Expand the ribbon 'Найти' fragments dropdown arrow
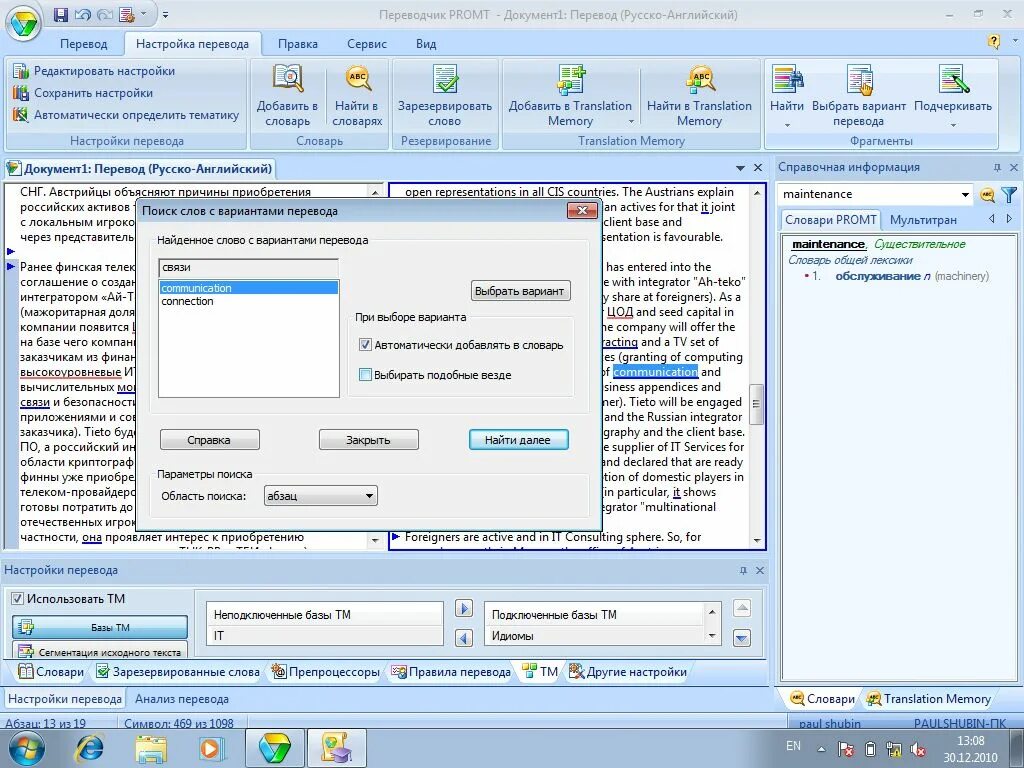Screen dimensions: 1024x768 tap(787, 125)
